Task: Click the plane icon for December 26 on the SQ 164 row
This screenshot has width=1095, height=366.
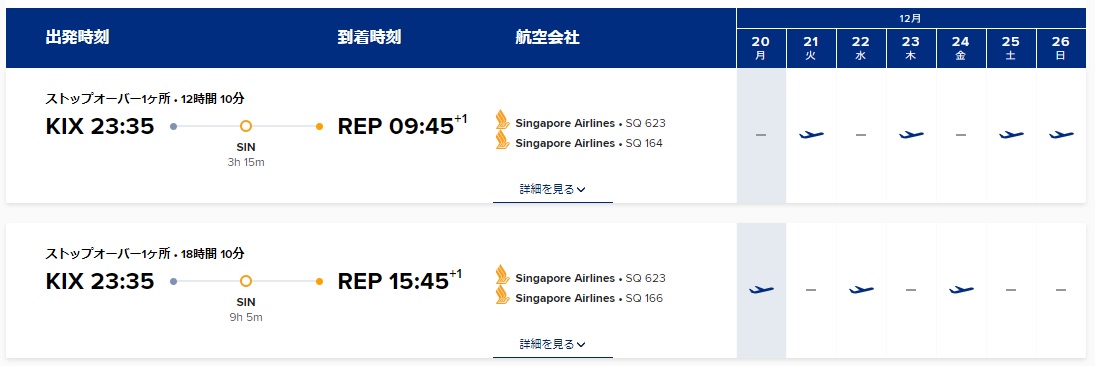Action: (x=1061, y=135)
